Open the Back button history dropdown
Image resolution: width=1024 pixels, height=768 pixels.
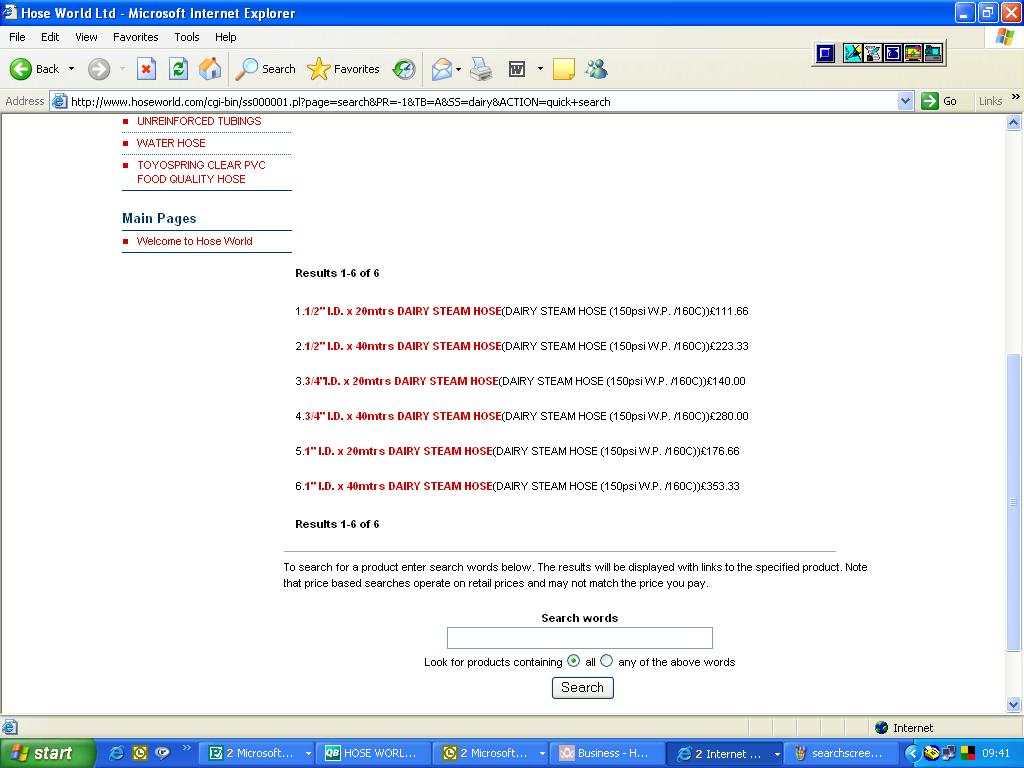pyautogui.click(x=71, y=69)
